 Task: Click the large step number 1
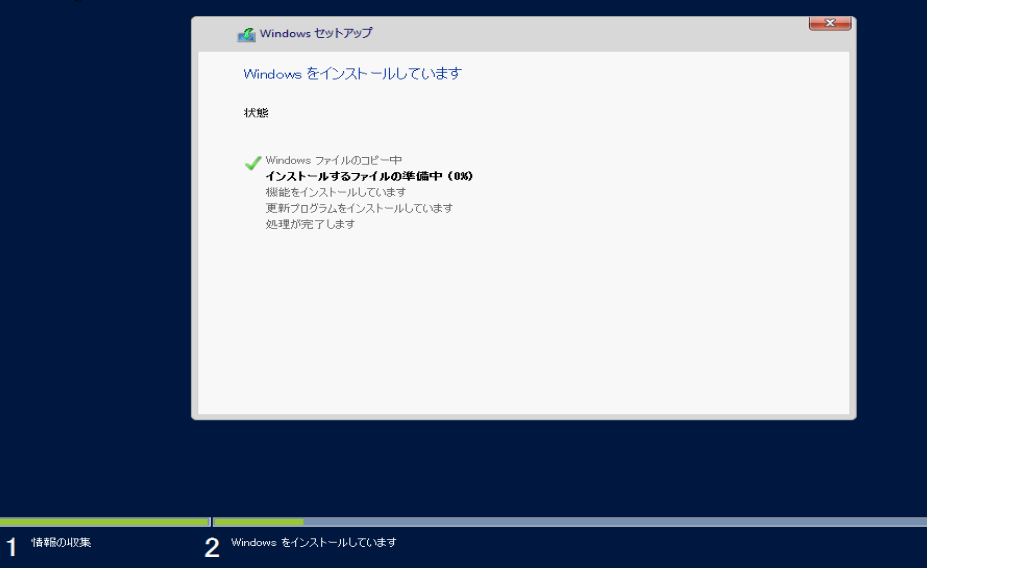pos(11,547)
